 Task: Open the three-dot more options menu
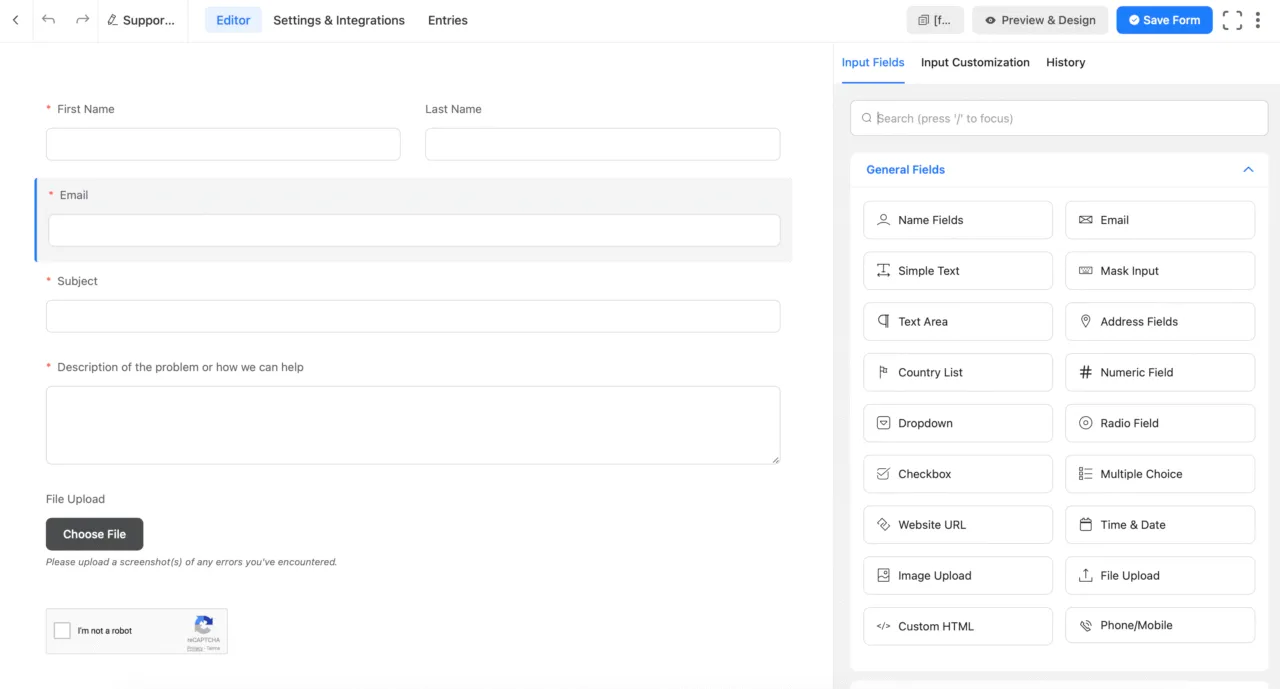1258,20
